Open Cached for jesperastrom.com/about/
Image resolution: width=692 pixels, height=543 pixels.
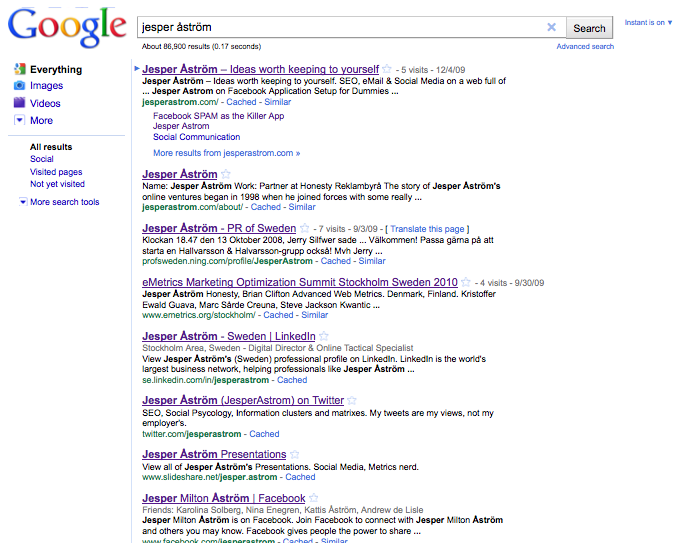(x=266, y=207)
